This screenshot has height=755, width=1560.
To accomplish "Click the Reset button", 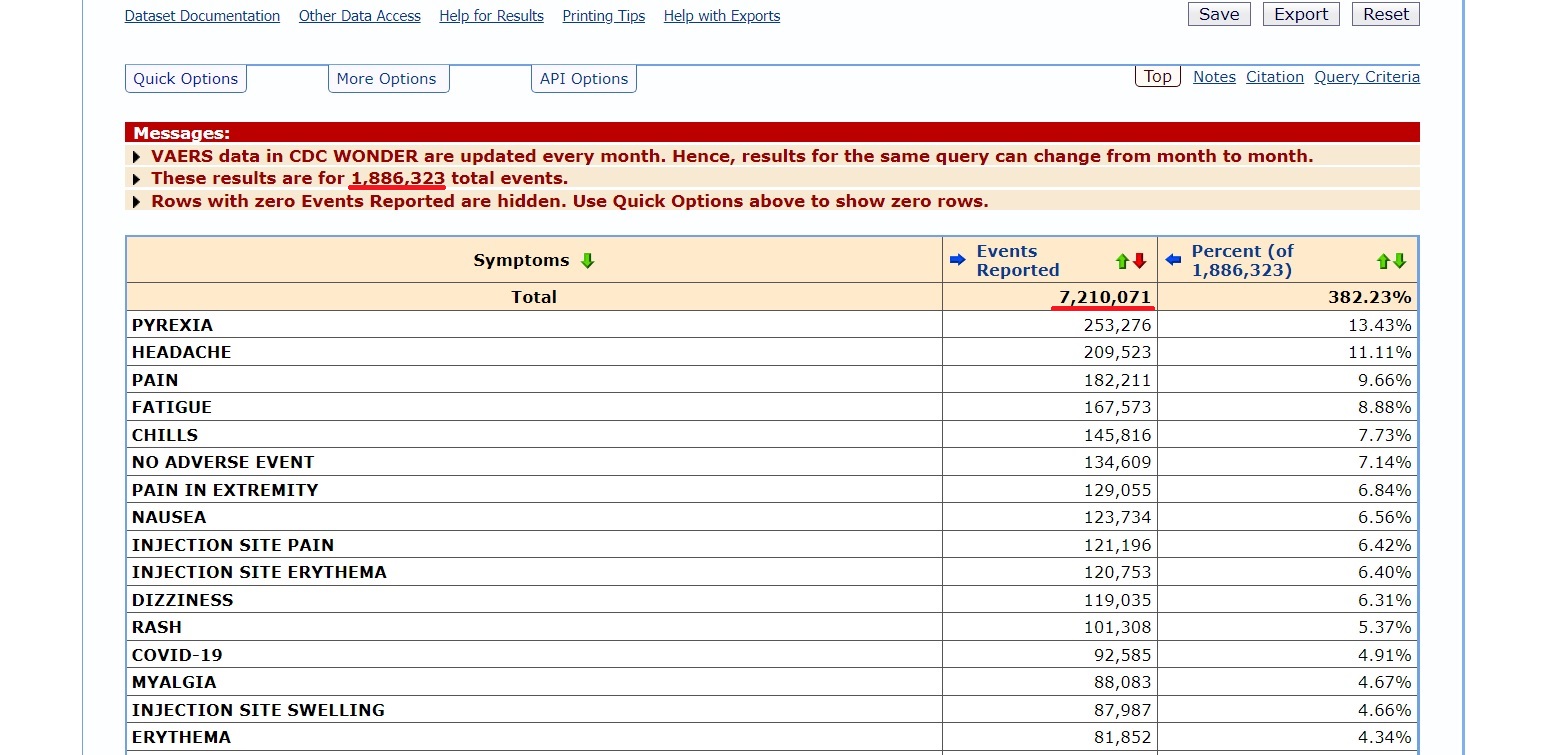I will [1385, 14].
